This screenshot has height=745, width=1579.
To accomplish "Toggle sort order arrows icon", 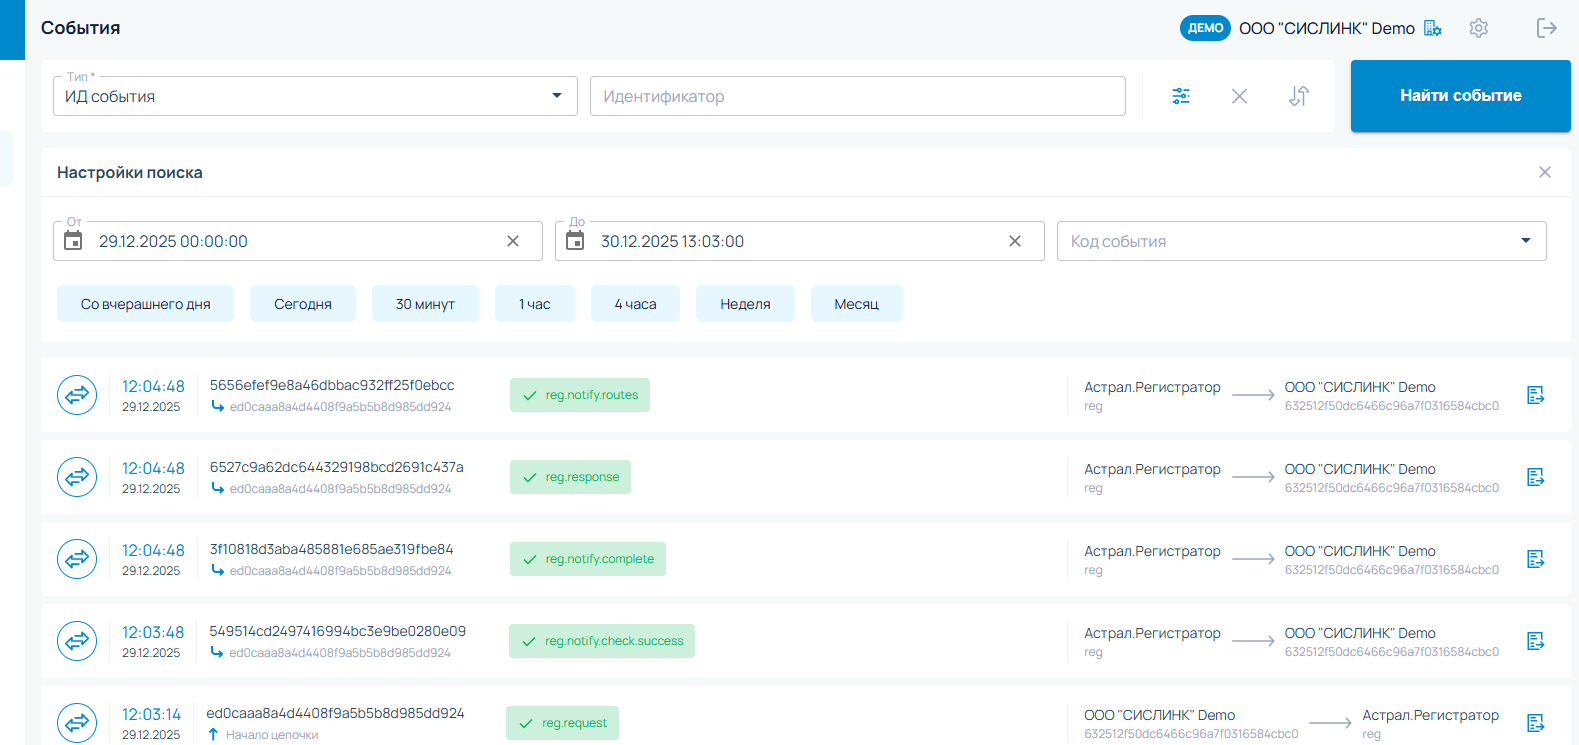I will (1298, 96).
